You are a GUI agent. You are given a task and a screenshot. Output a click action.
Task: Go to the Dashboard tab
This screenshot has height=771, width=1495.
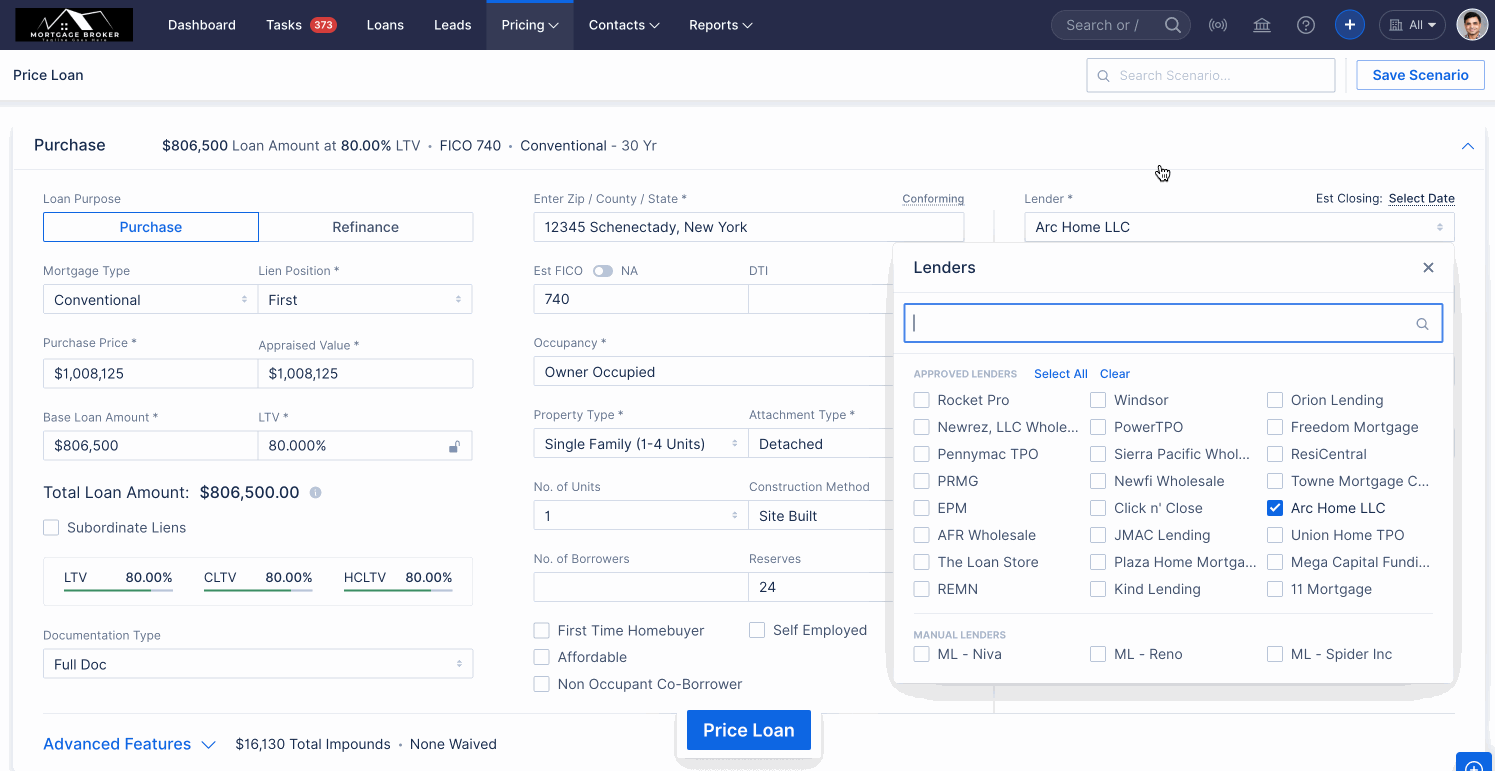pyautogui.click(x=202, y=25)
